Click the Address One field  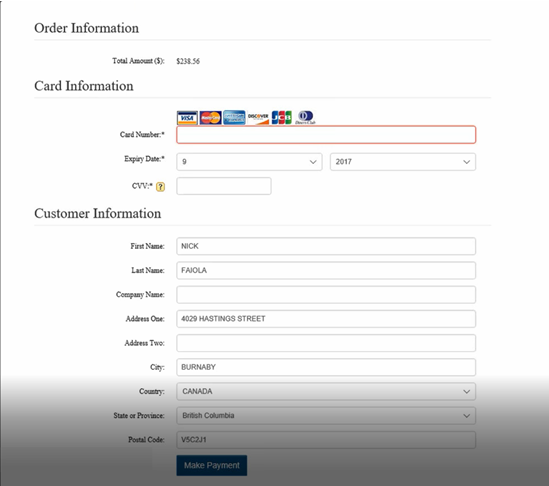[x=326, y=319]
